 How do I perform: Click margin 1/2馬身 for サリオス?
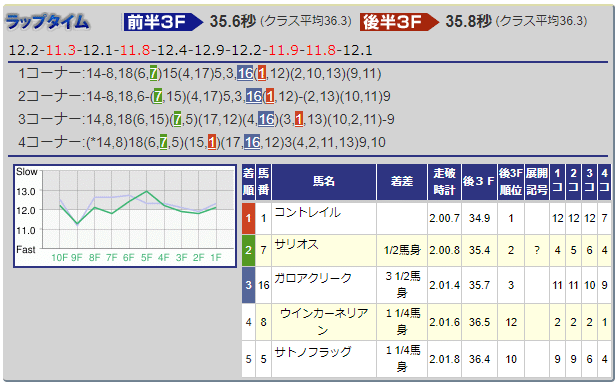(x=402, y=250)
